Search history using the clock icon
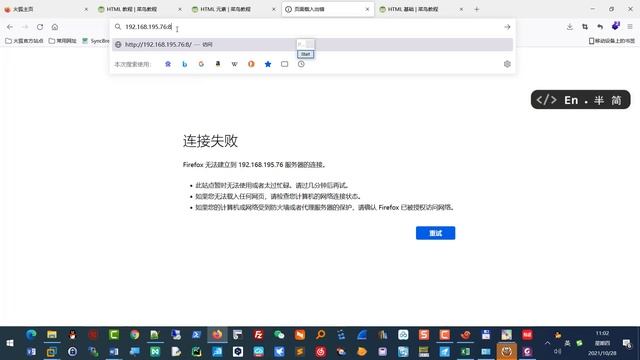This screenshot has height=360, width=640. click(x=301, y=64)
